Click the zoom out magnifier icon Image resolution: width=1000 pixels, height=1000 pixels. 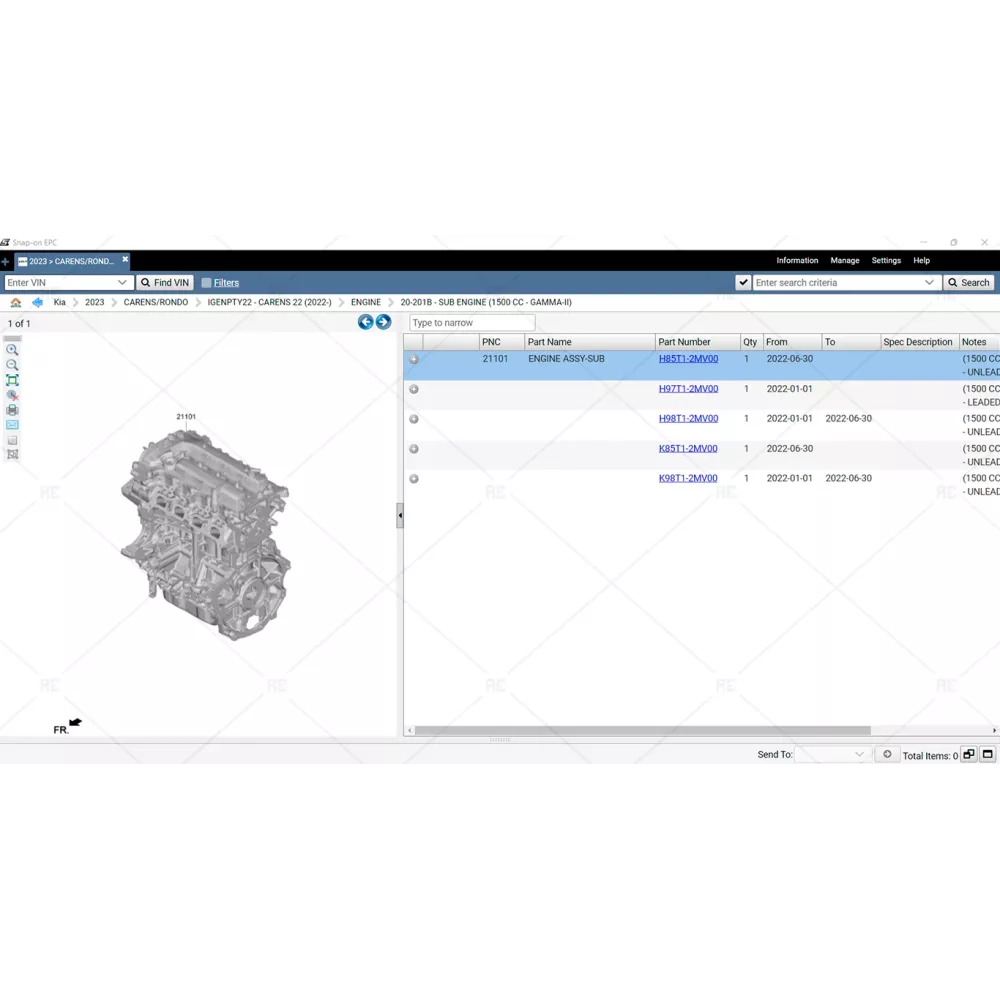12,365
